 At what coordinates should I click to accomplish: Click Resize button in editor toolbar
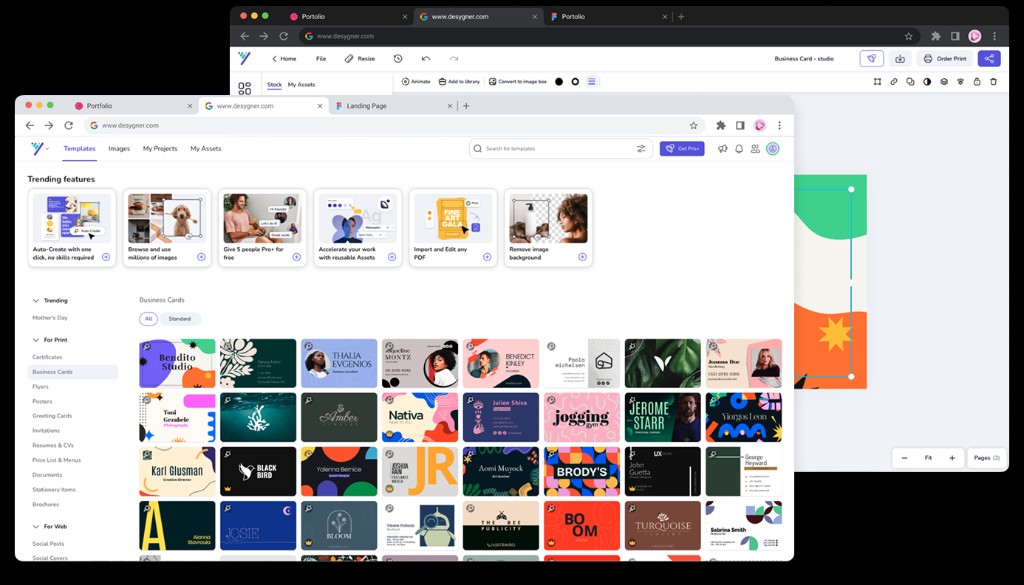point(360,59)
